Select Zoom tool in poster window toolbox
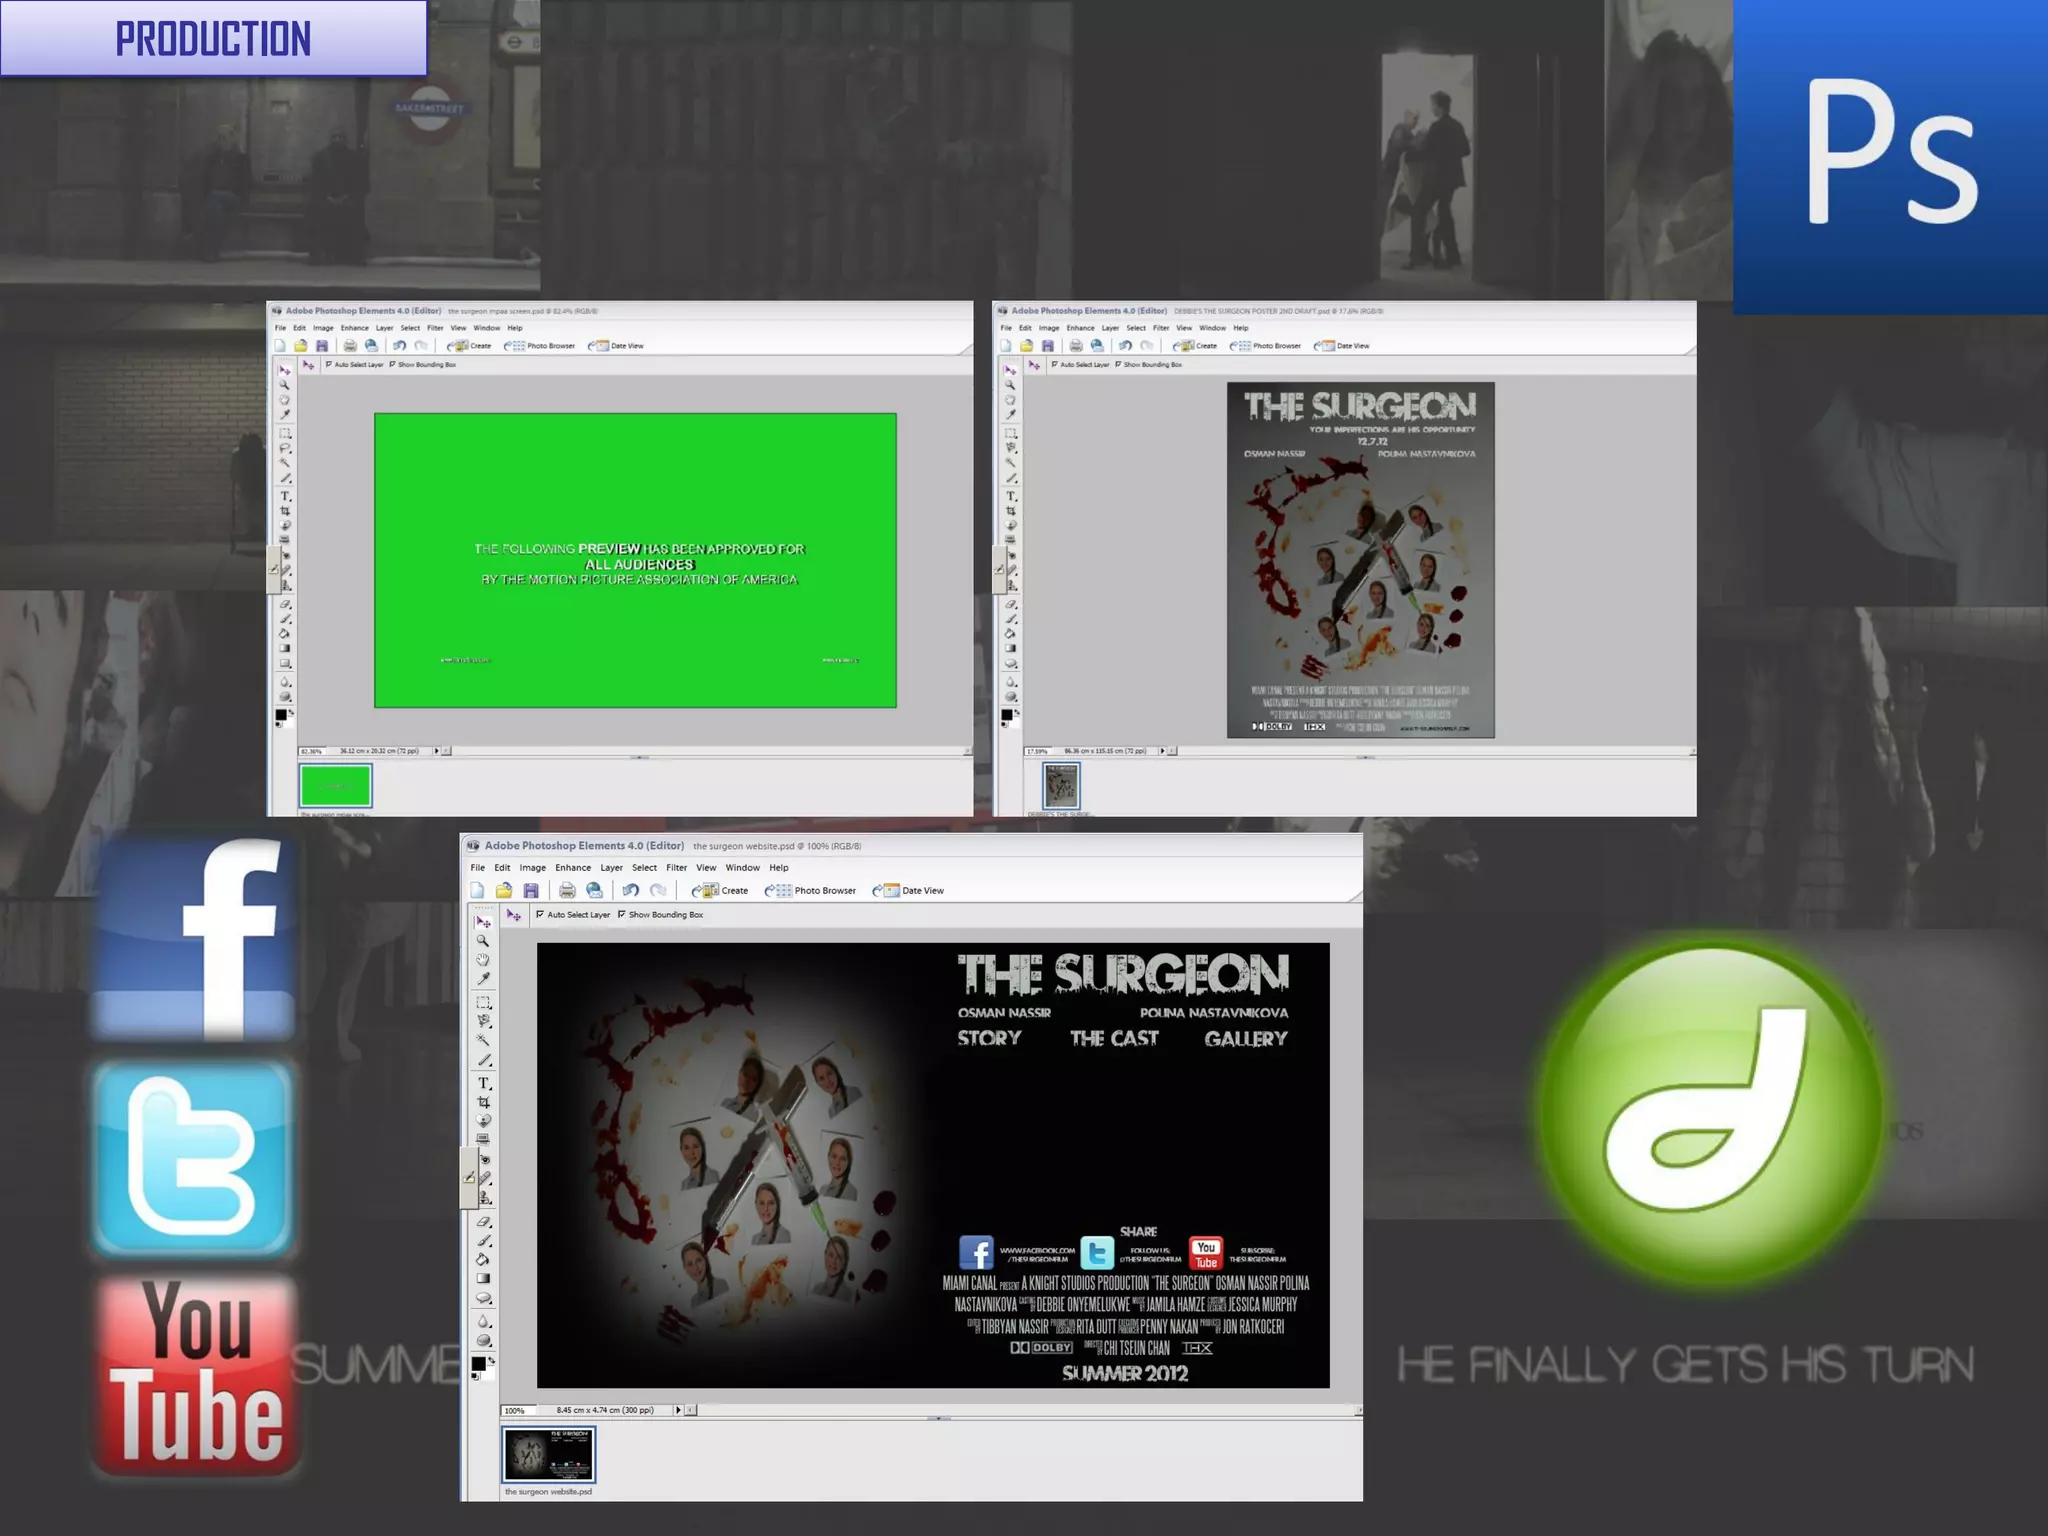The image size is (2048, 1536). pos(1010,384)
